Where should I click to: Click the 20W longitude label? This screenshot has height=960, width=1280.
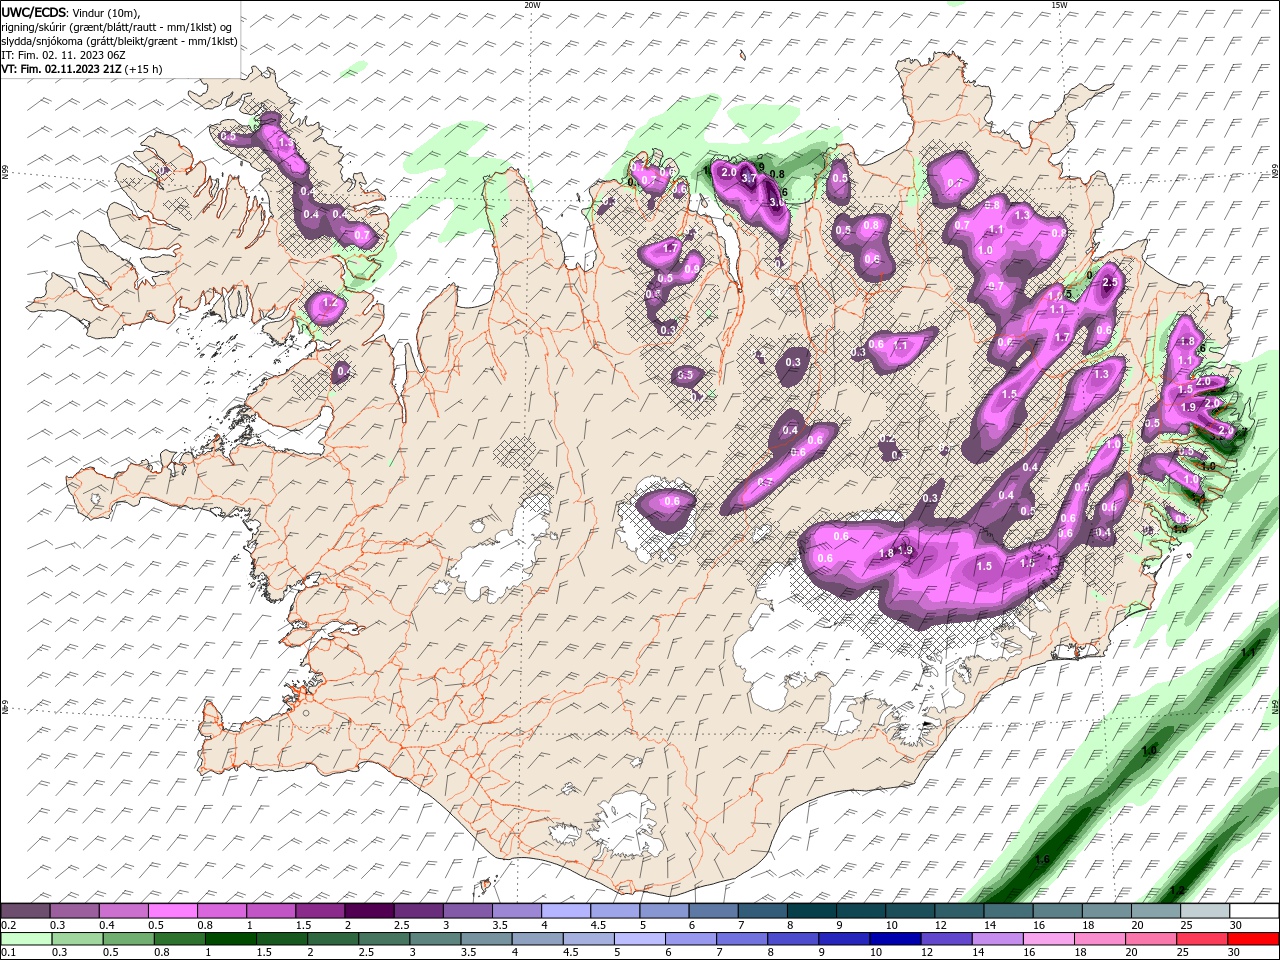(x=532, y=5)
